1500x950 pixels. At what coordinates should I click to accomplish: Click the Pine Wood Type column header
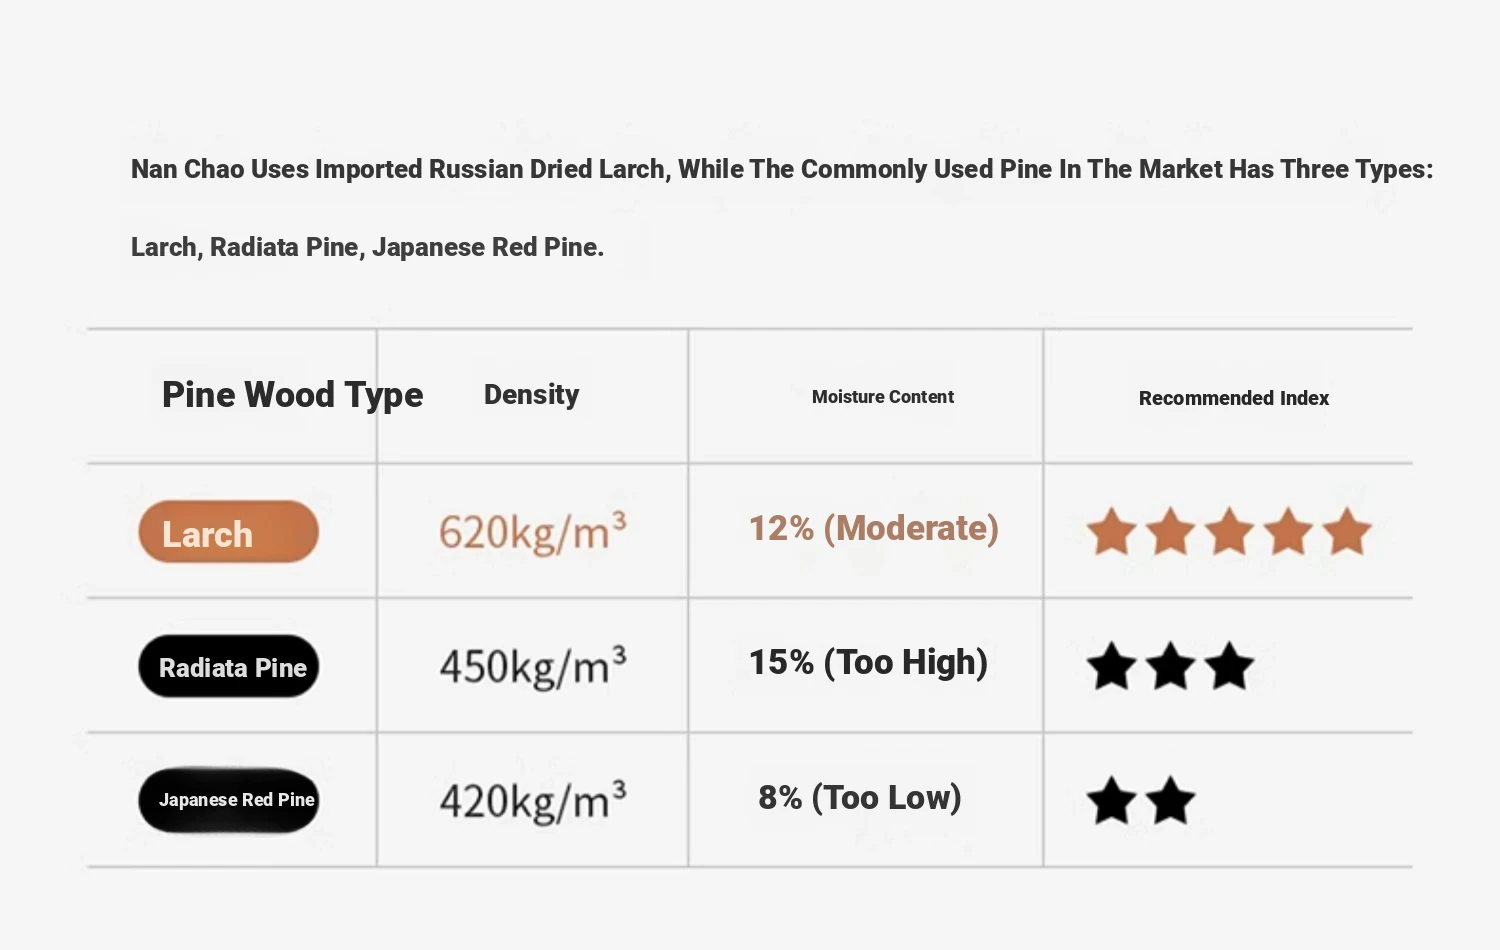[292, 395]
